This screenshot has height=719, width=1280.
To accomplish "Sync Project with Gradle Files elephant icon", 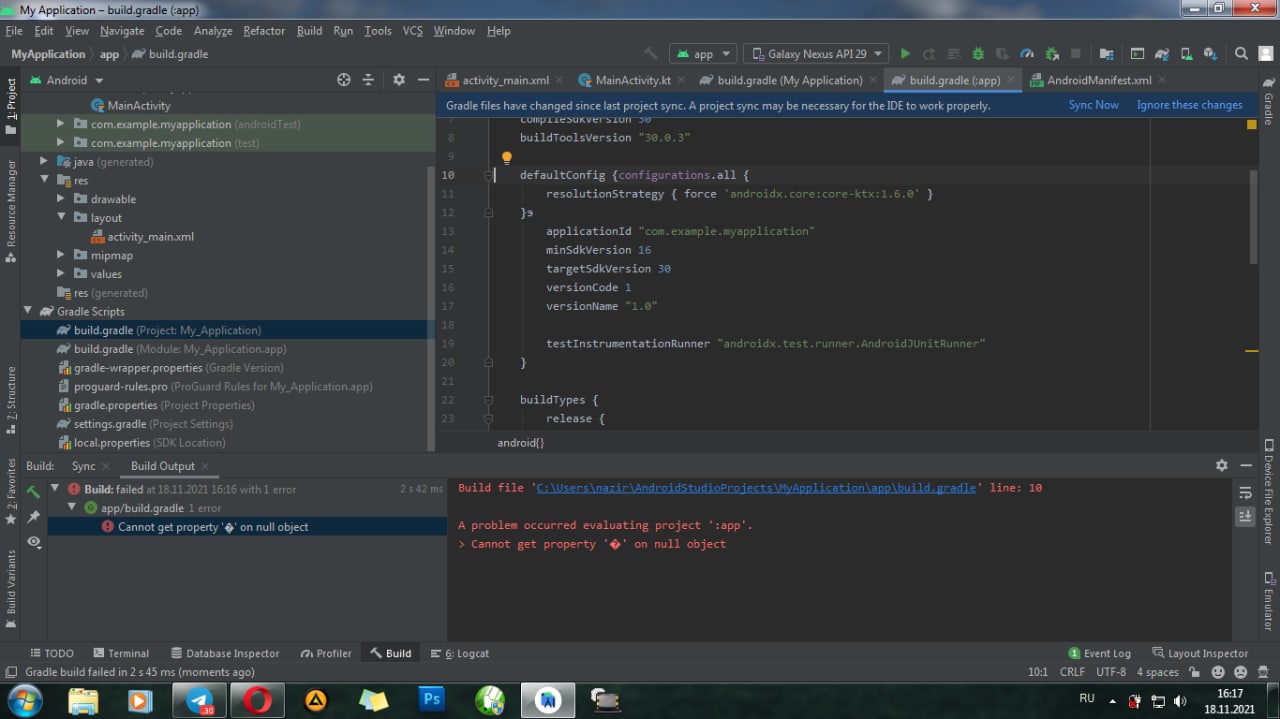I will (1162, 54).
